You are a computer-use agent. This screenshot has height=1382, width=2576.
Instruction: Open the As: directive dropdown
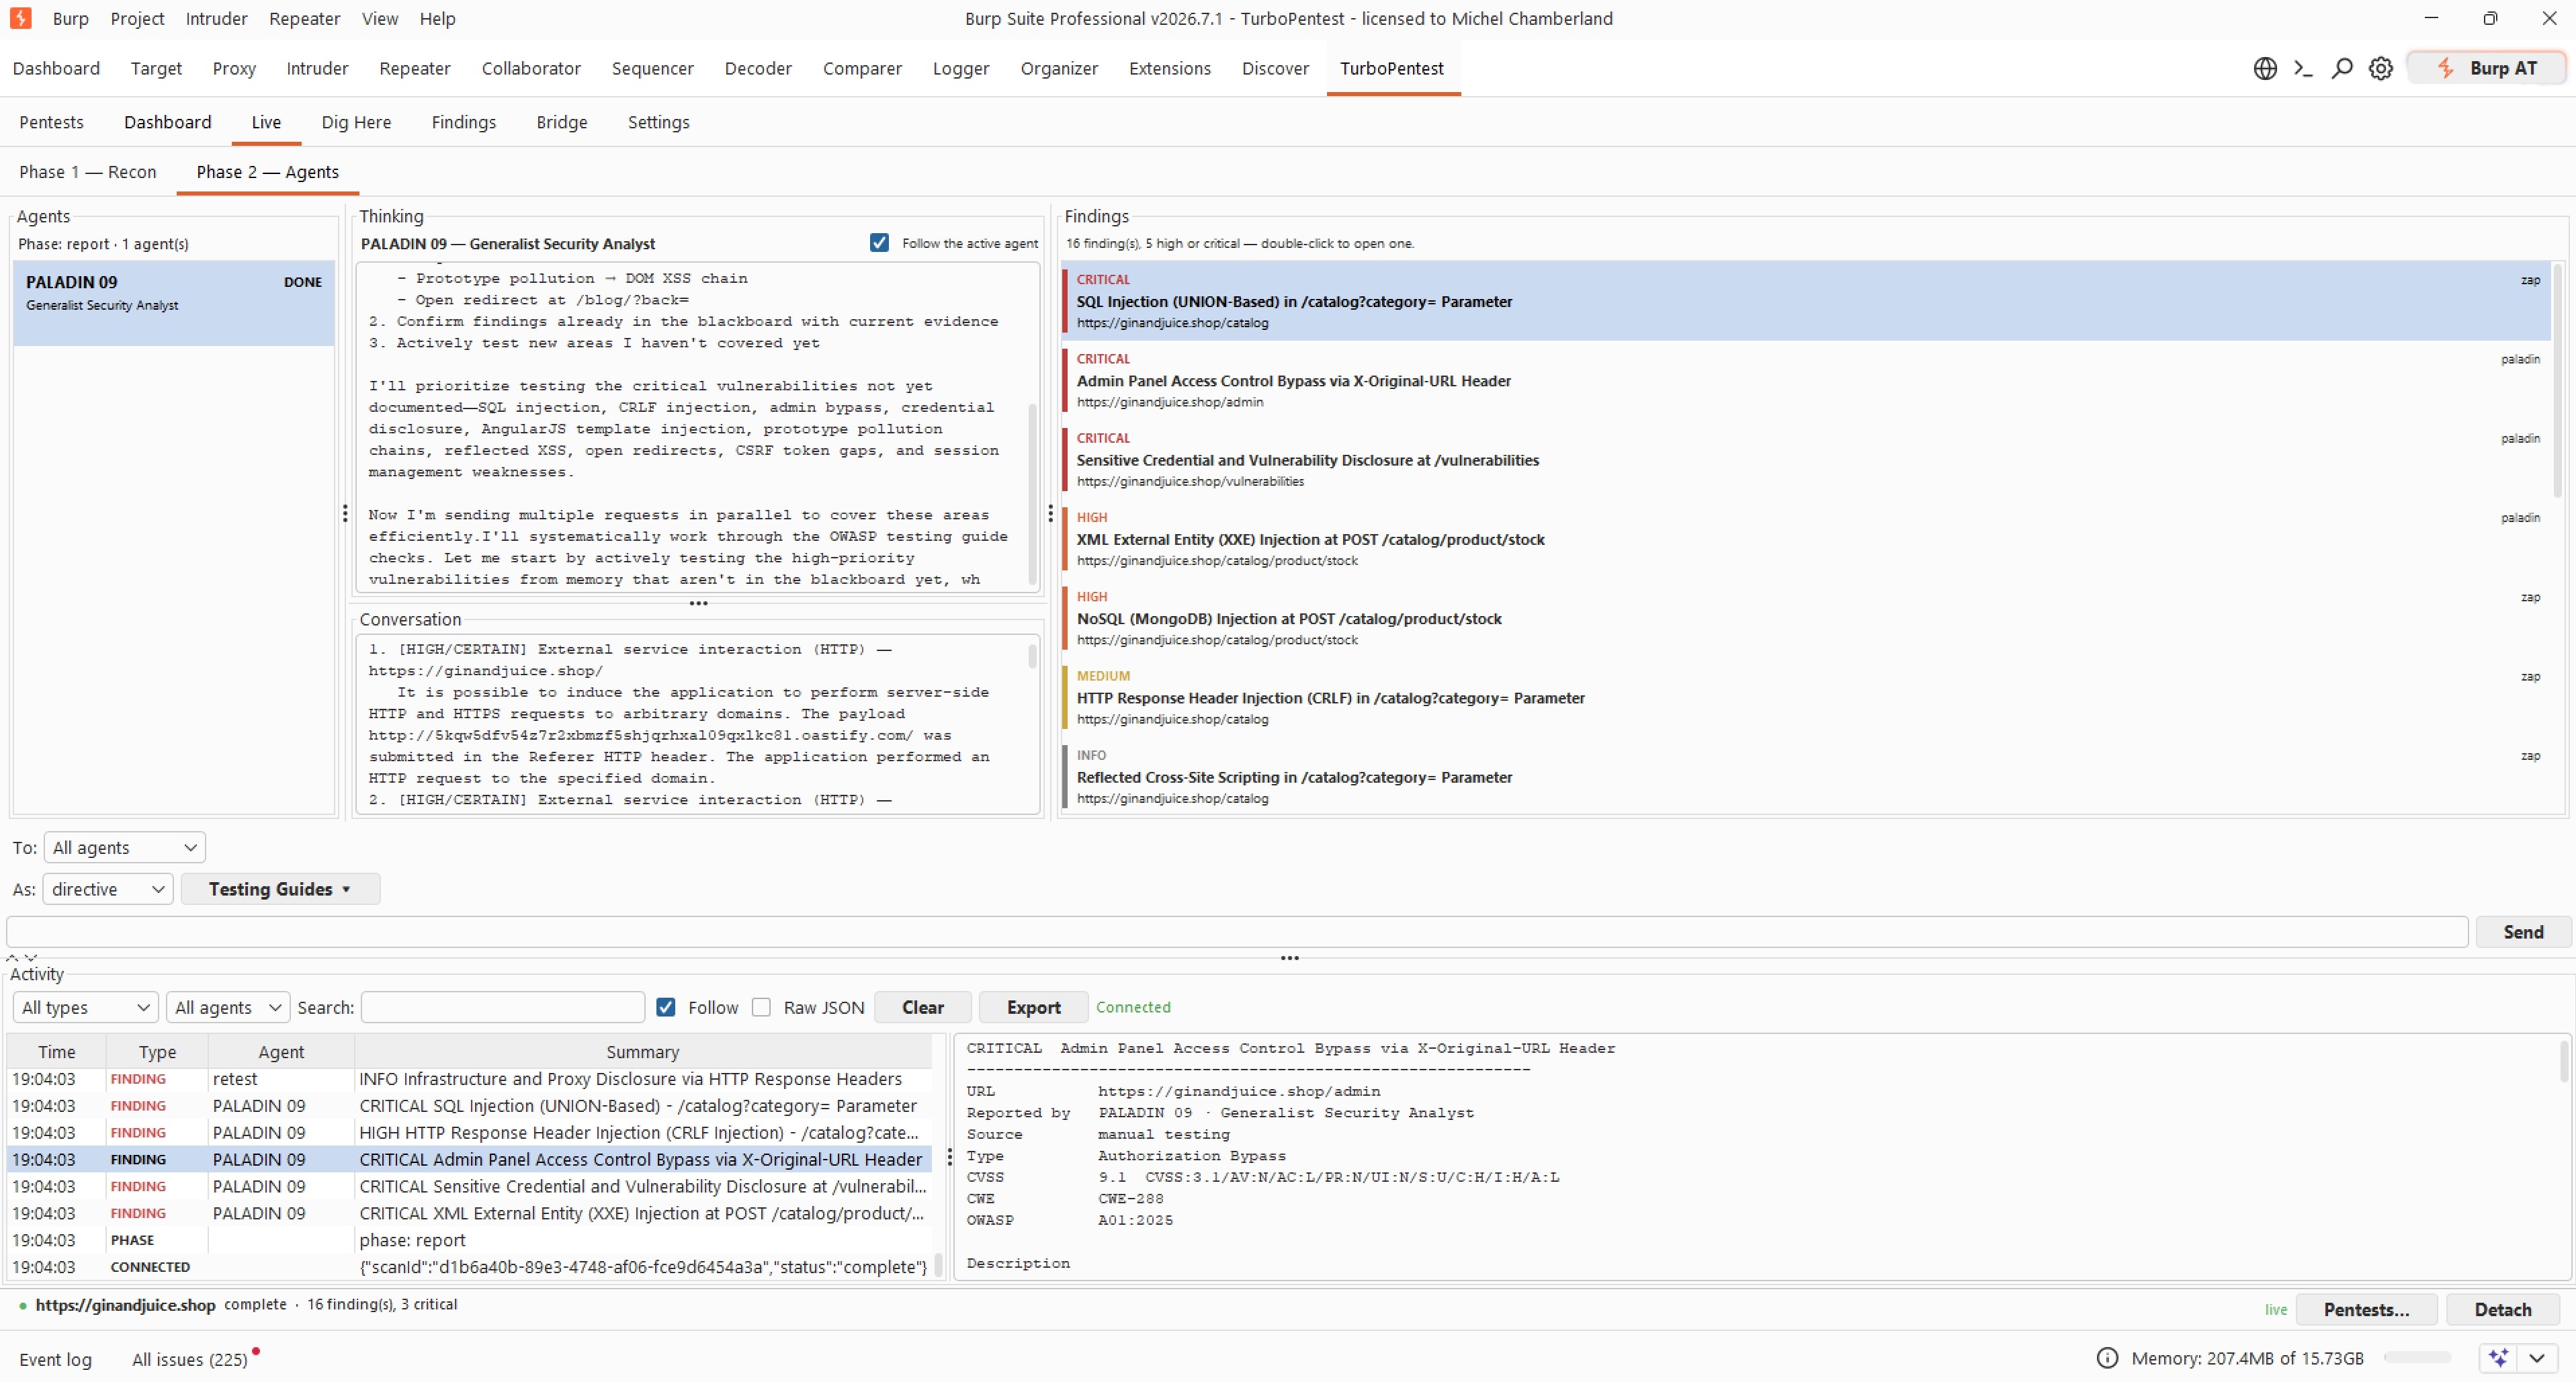point(108,889)
